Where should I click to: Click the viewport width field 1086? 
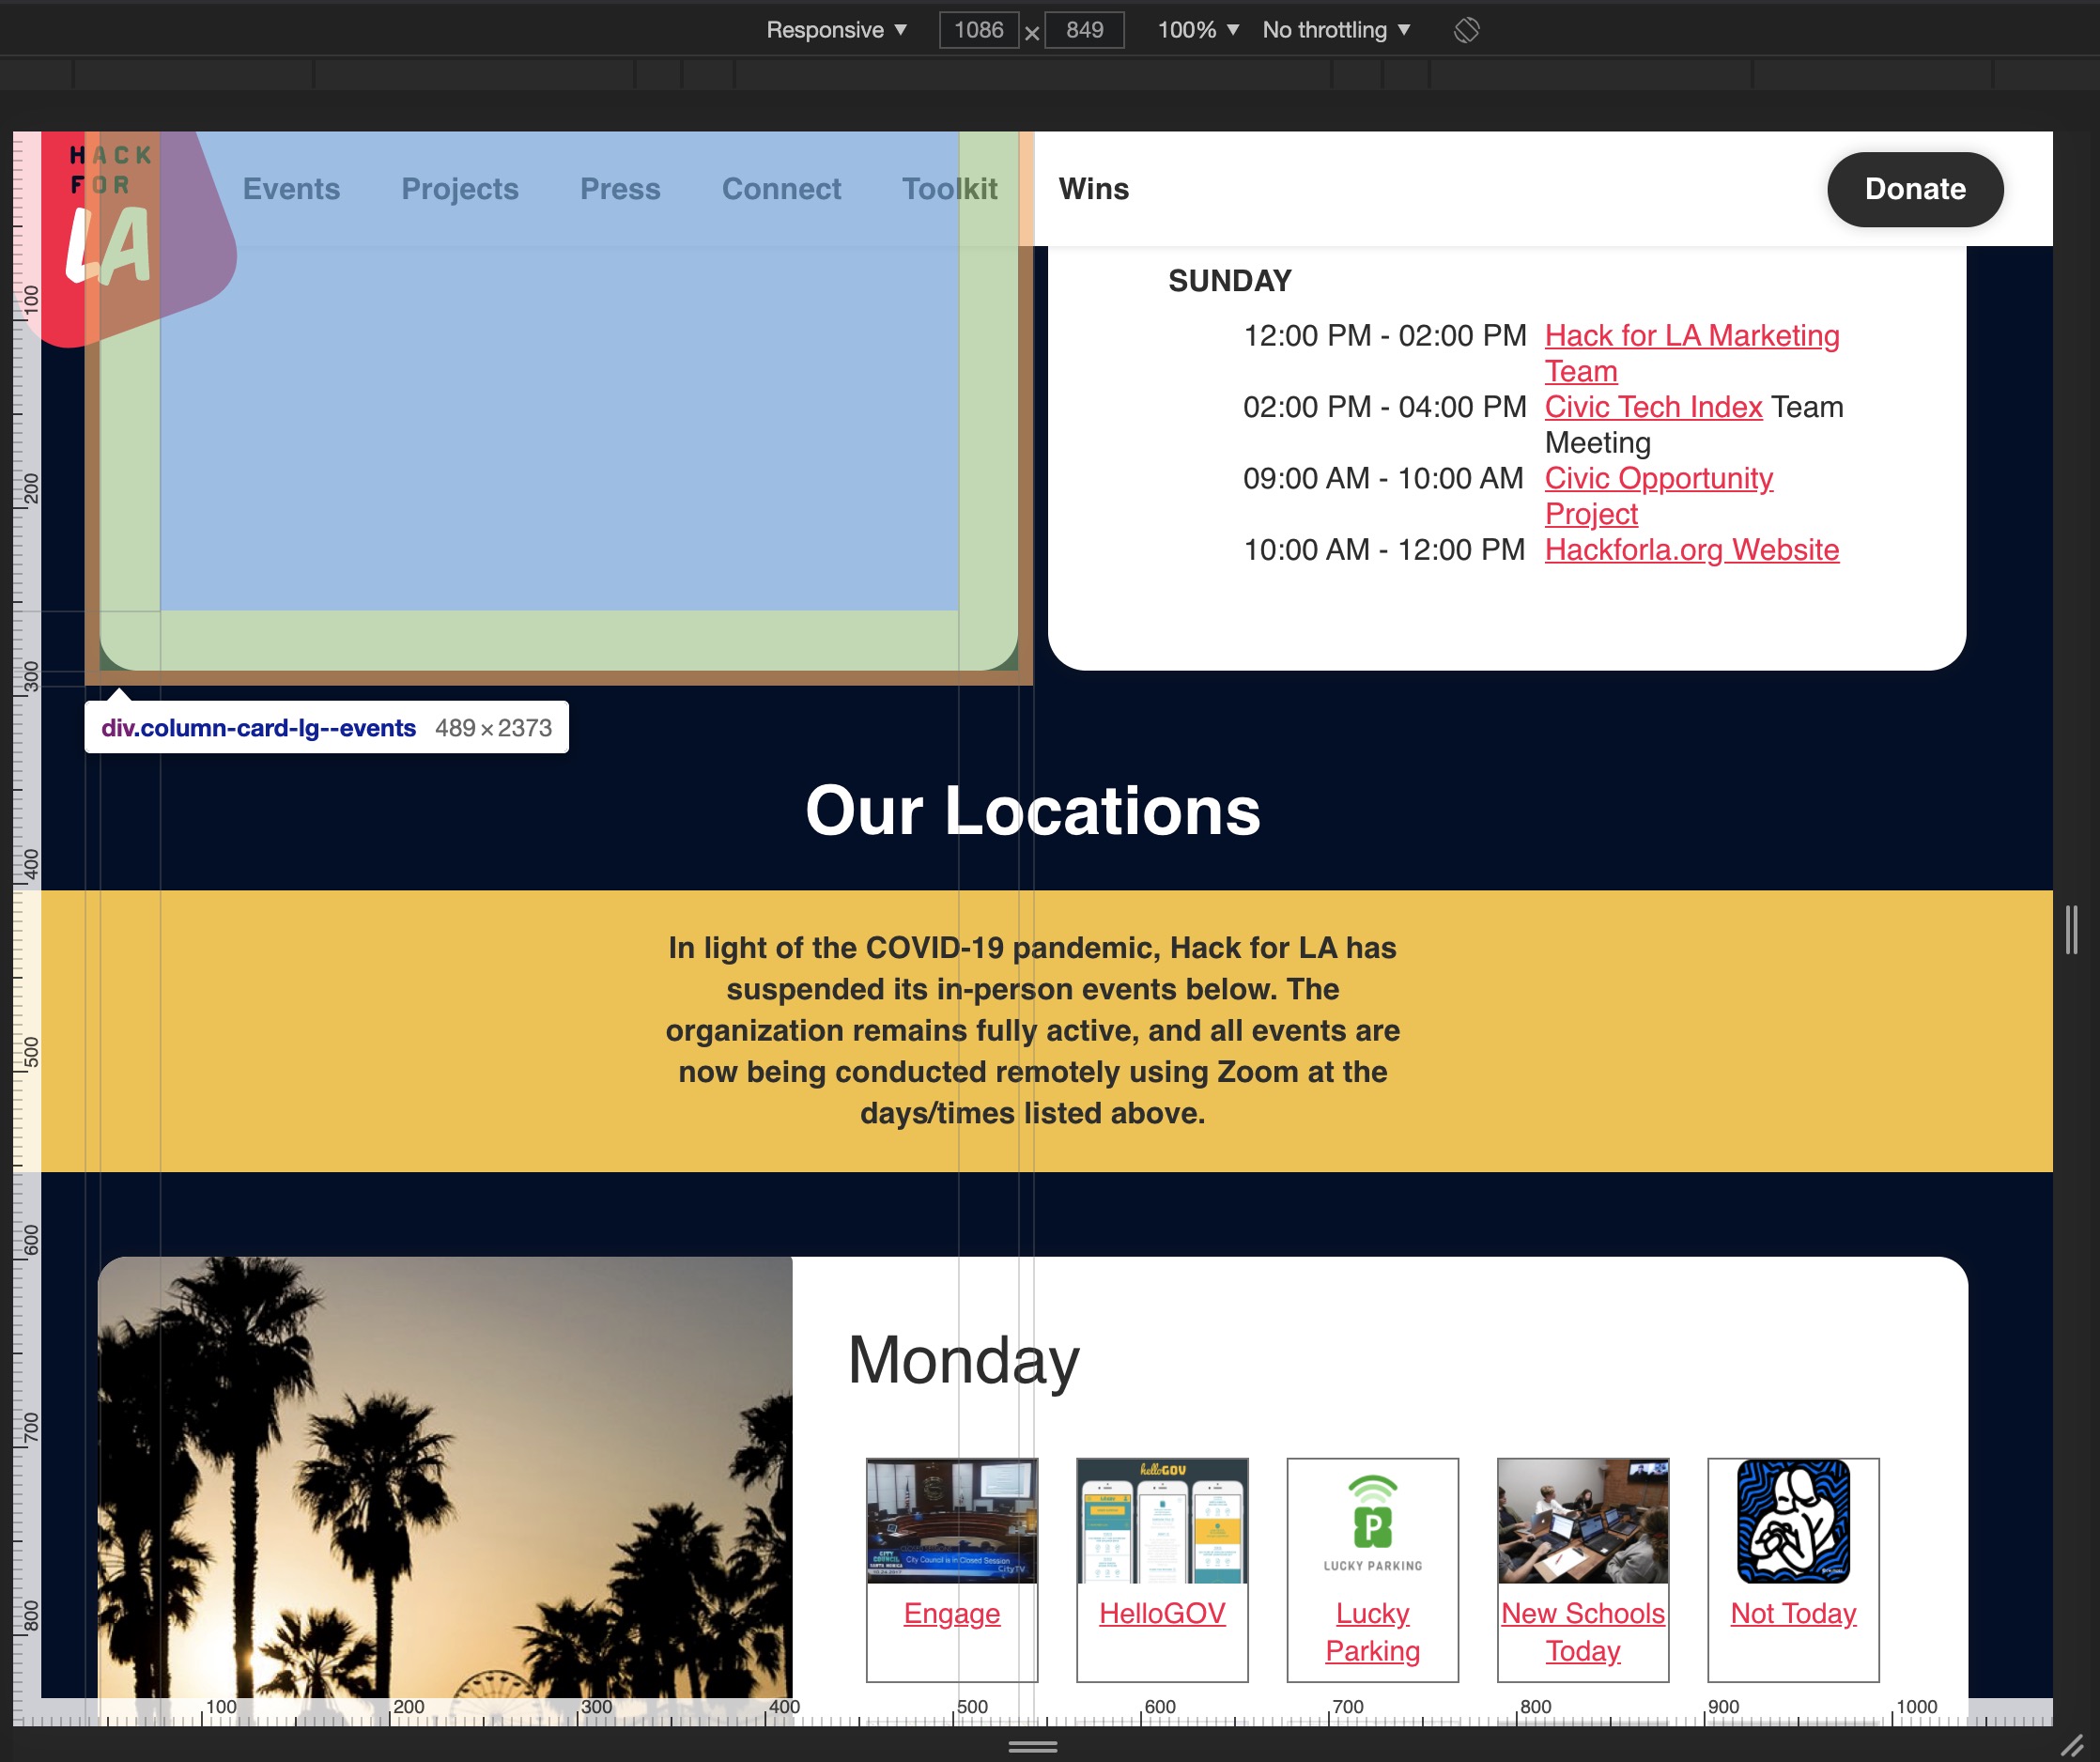tap(978, 30)
